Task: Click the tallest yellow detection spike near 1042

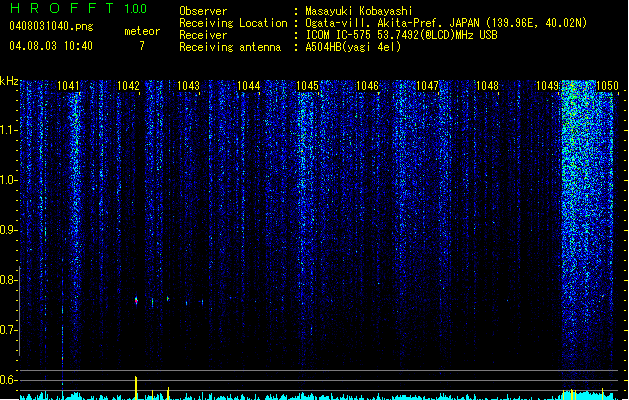Action: pyautogui.click(x=136, y=388)
